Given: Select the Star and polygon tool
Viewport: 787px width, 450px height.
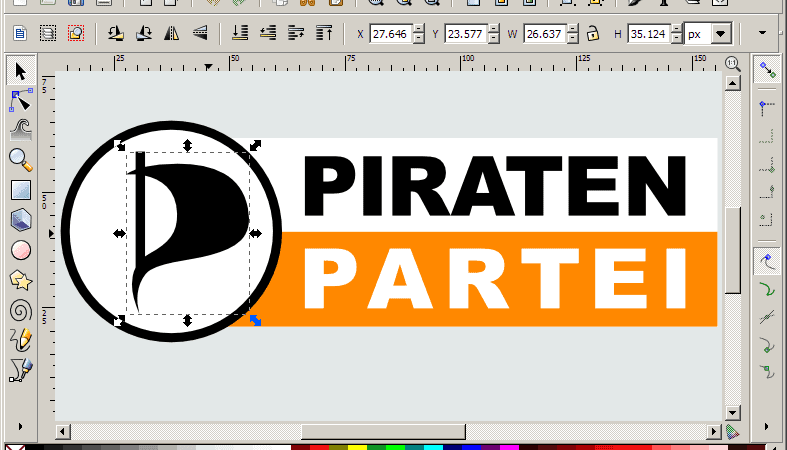Looking at the screenshot, I should click(21, 280).
